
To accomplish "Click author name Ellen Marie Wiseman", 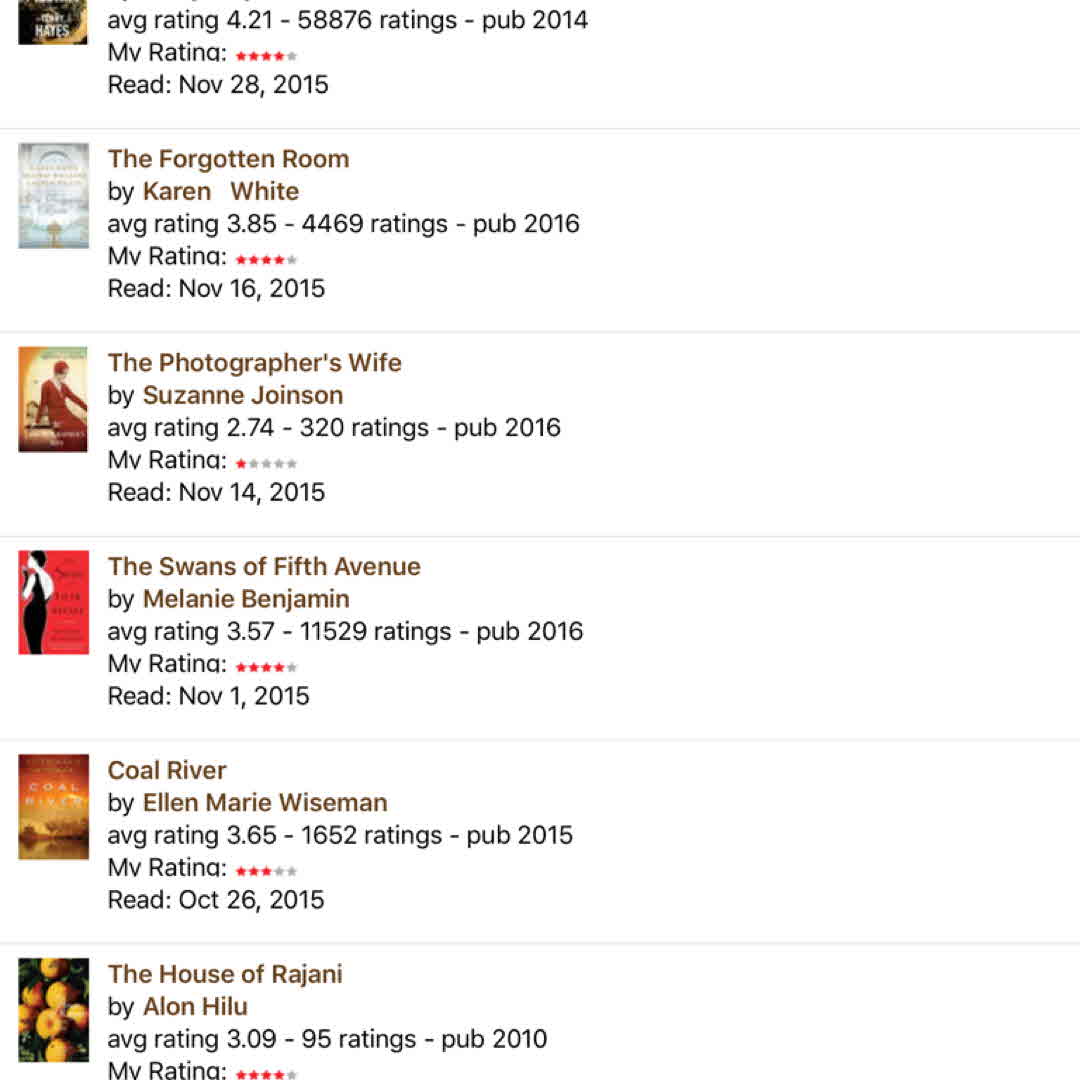I will click(265, 803).
